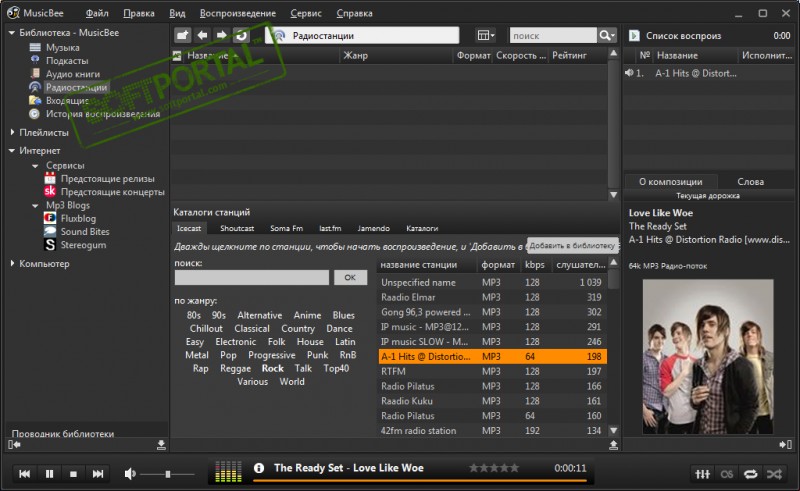800x491 pixels.
Task: Open the equalizer icon in player bar
Action: coord(703,473)
